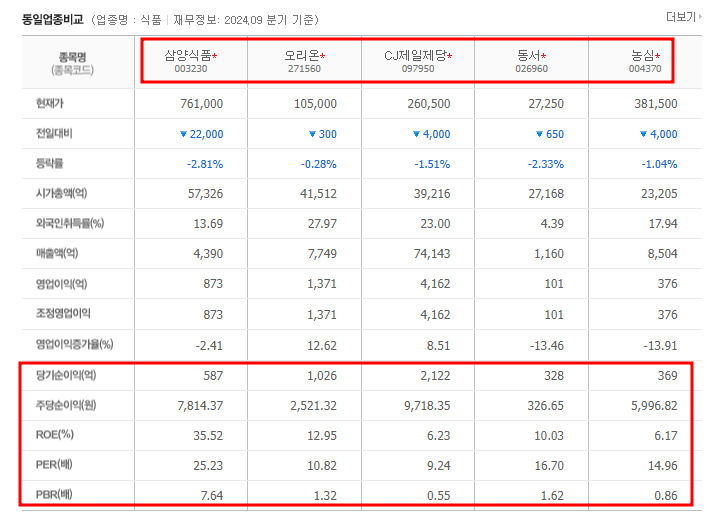Click current price 105,000
This screenshot has height=515, width=707.
pyautogui.click(x=315, y=104)
